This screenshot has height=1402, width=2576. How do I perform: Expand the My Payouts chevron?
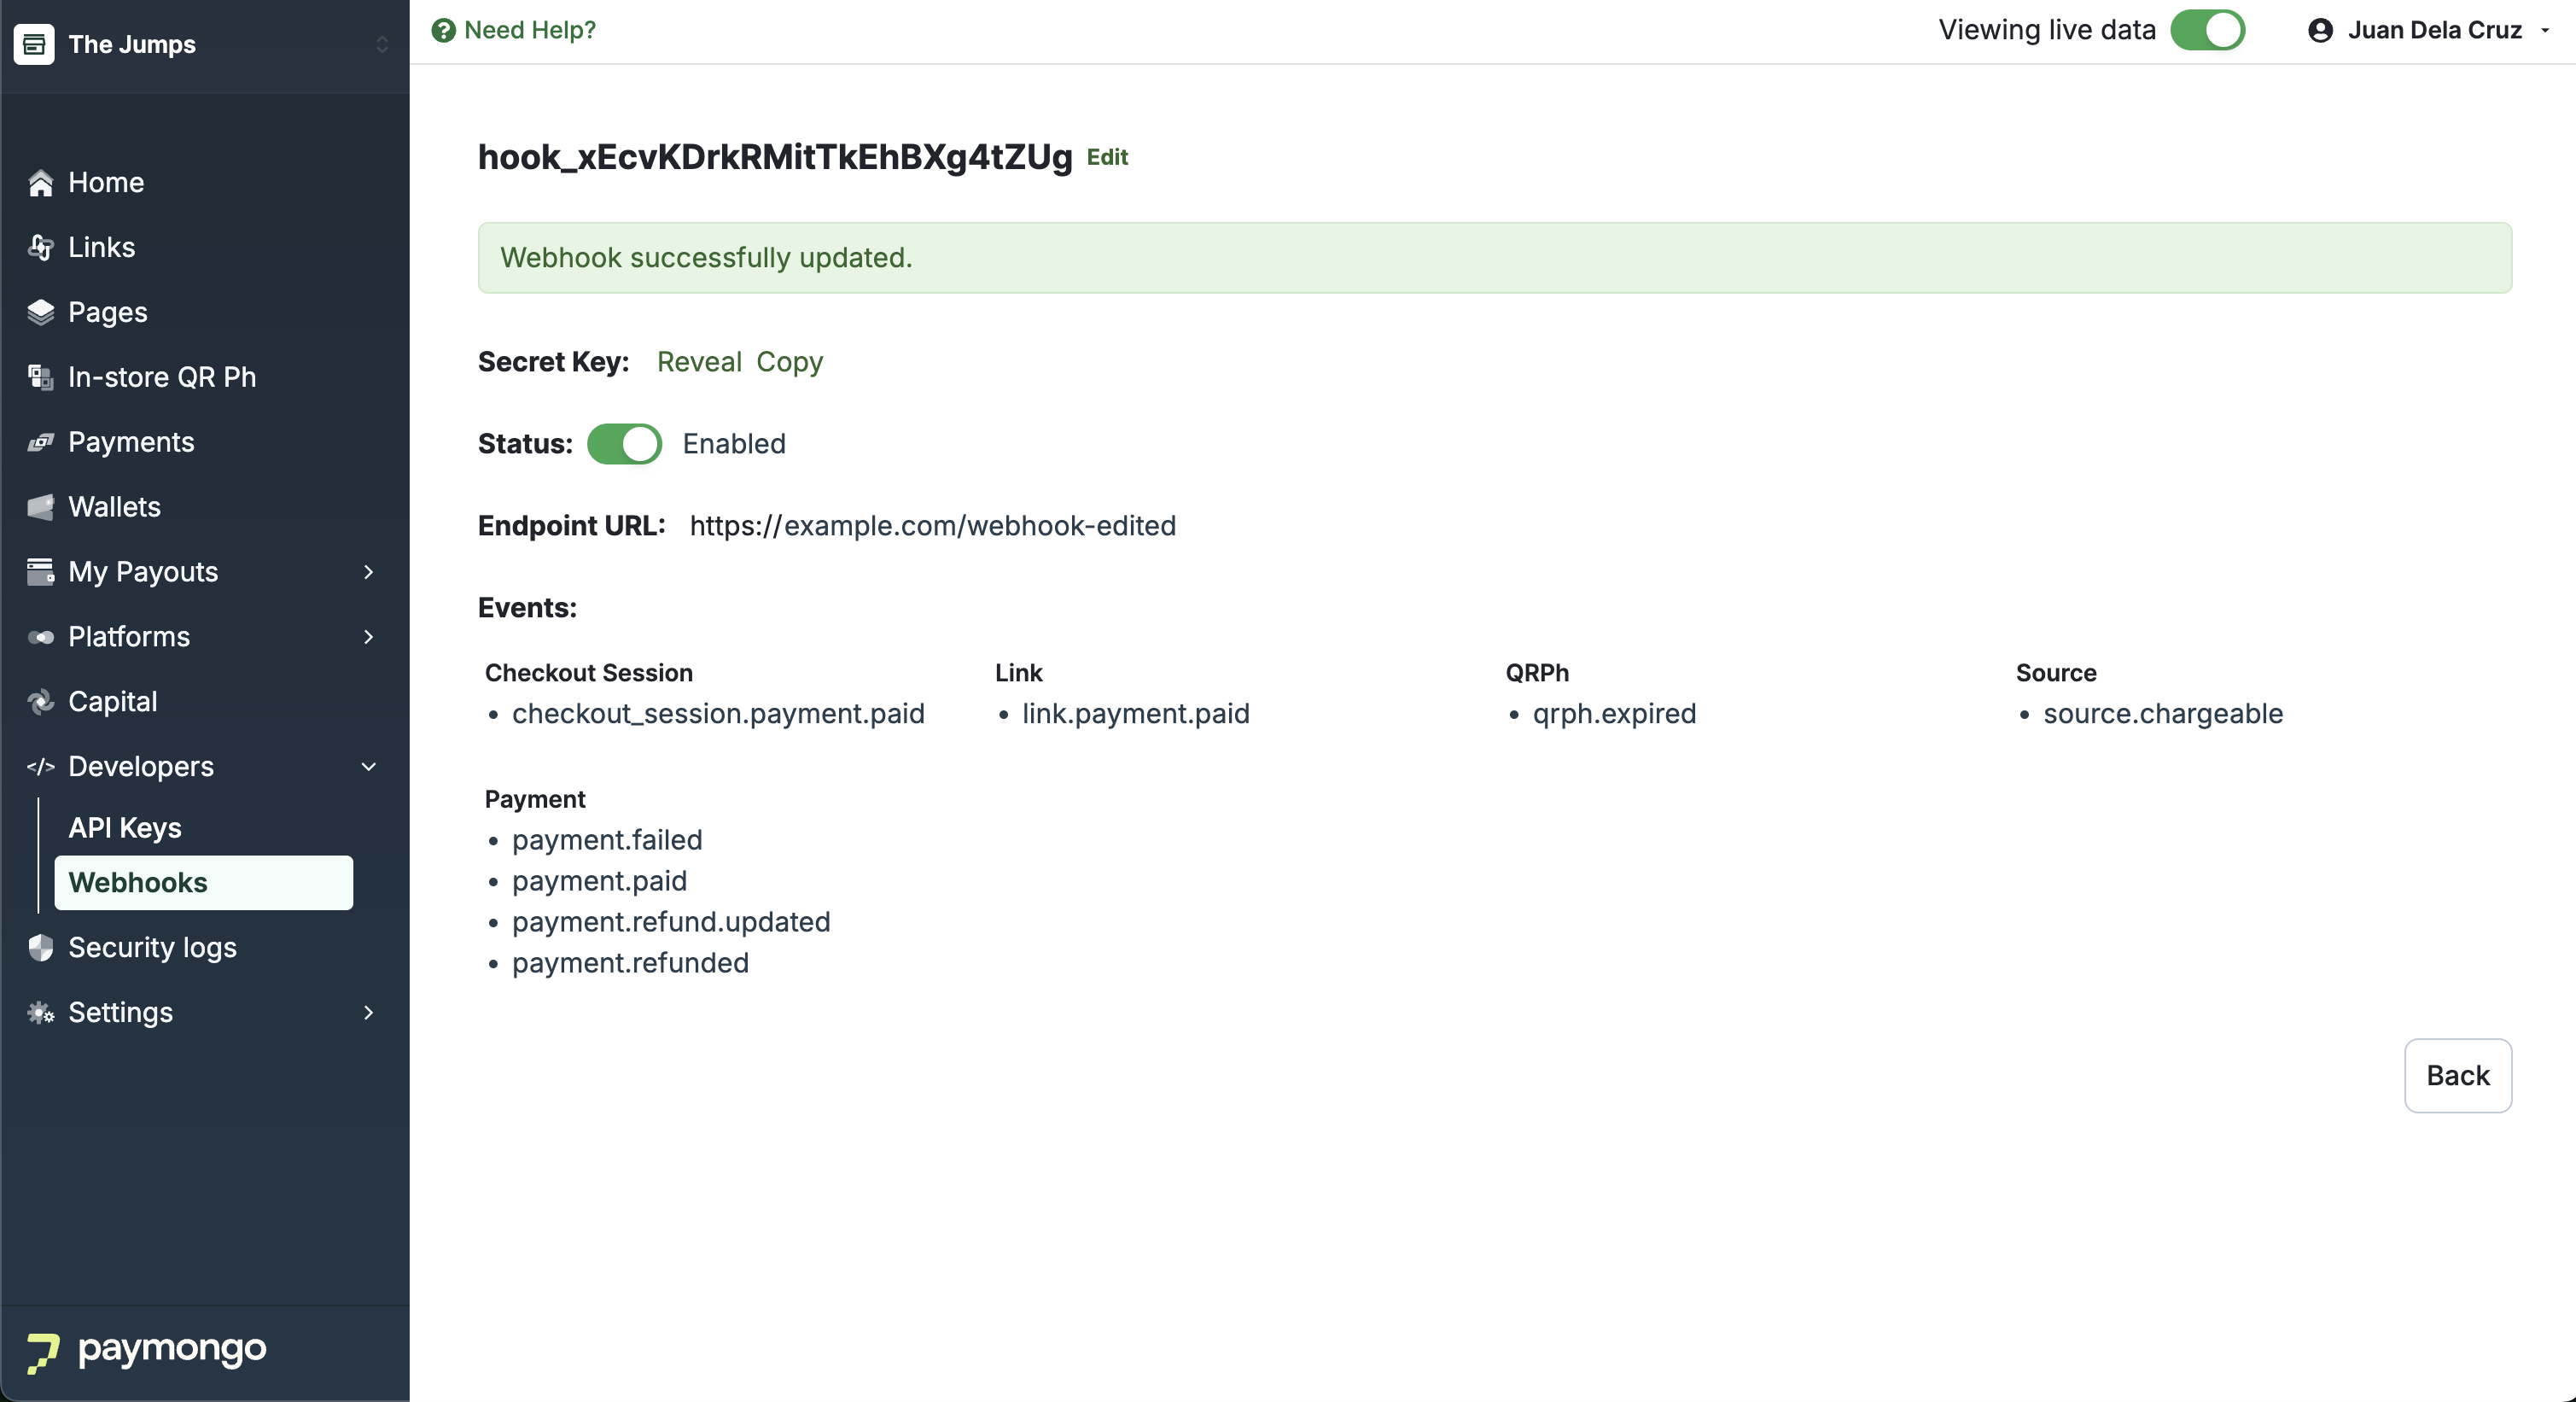coord(368,572)
